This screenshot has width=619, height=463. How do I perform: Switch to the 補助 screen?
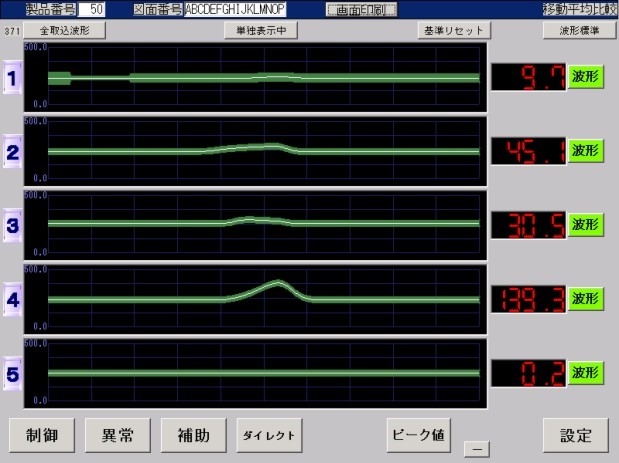[x=193, y=435]
